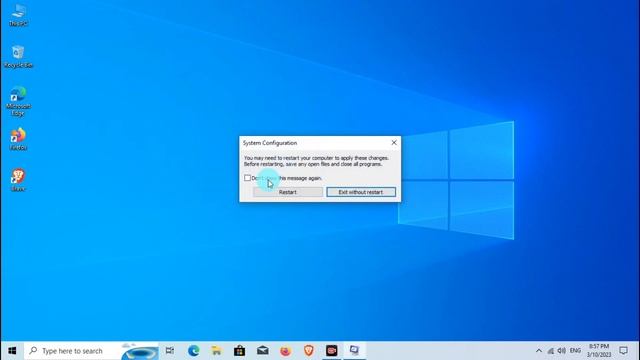
Task: Open File Explorer from taskbar
Action: (x=216, y=351)
